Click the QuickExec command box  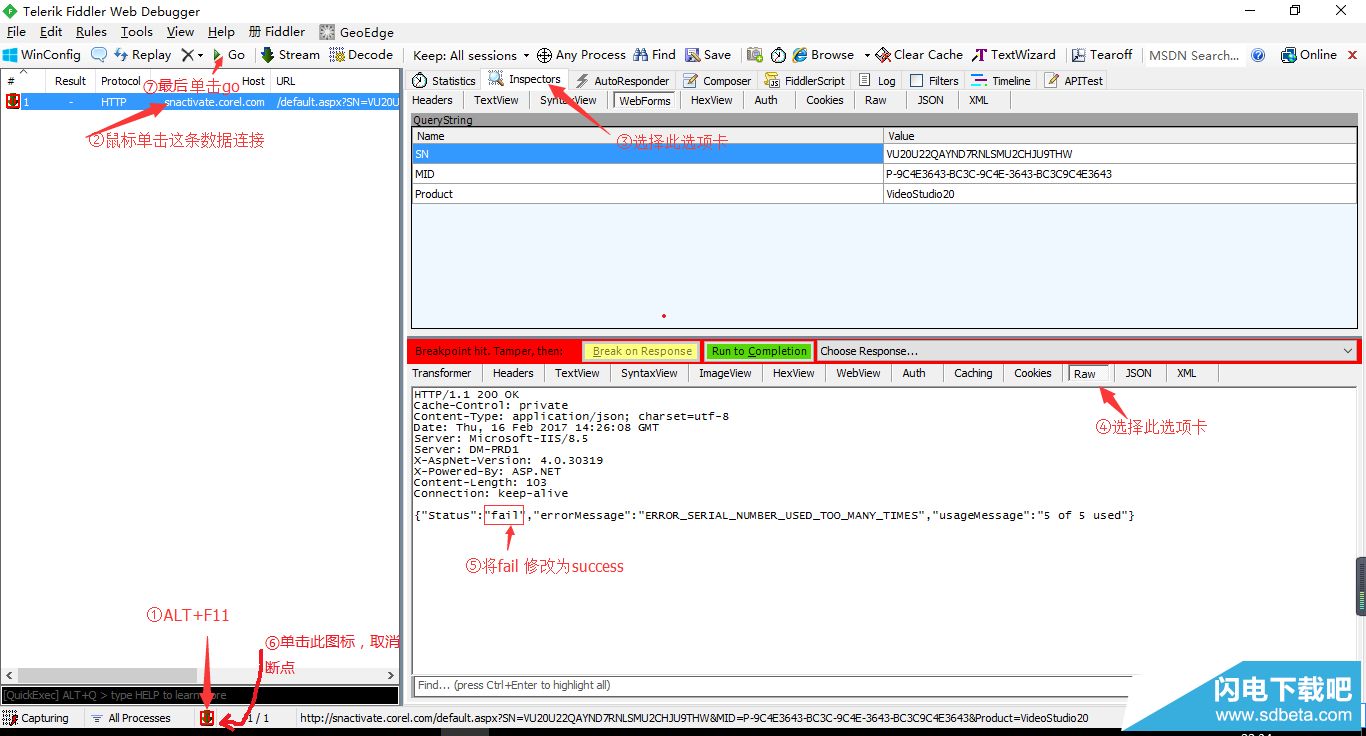tap(200, 695)
